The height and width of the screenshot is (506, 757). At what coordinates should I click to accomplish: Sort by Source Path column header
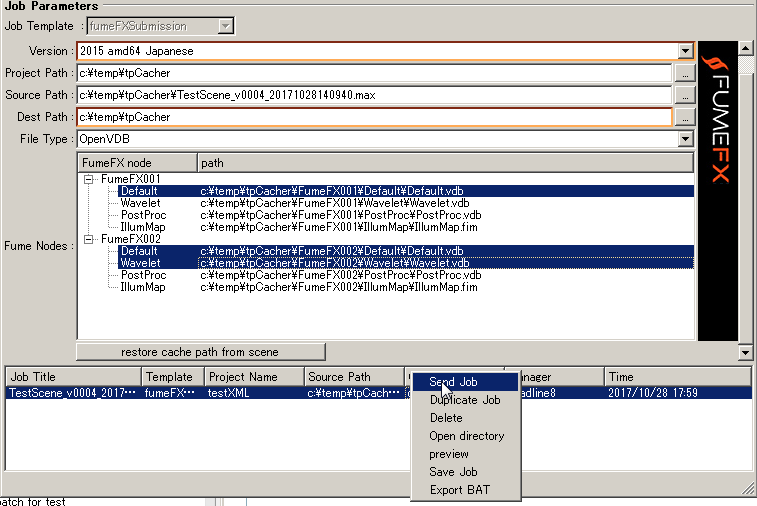coord(354,377)
